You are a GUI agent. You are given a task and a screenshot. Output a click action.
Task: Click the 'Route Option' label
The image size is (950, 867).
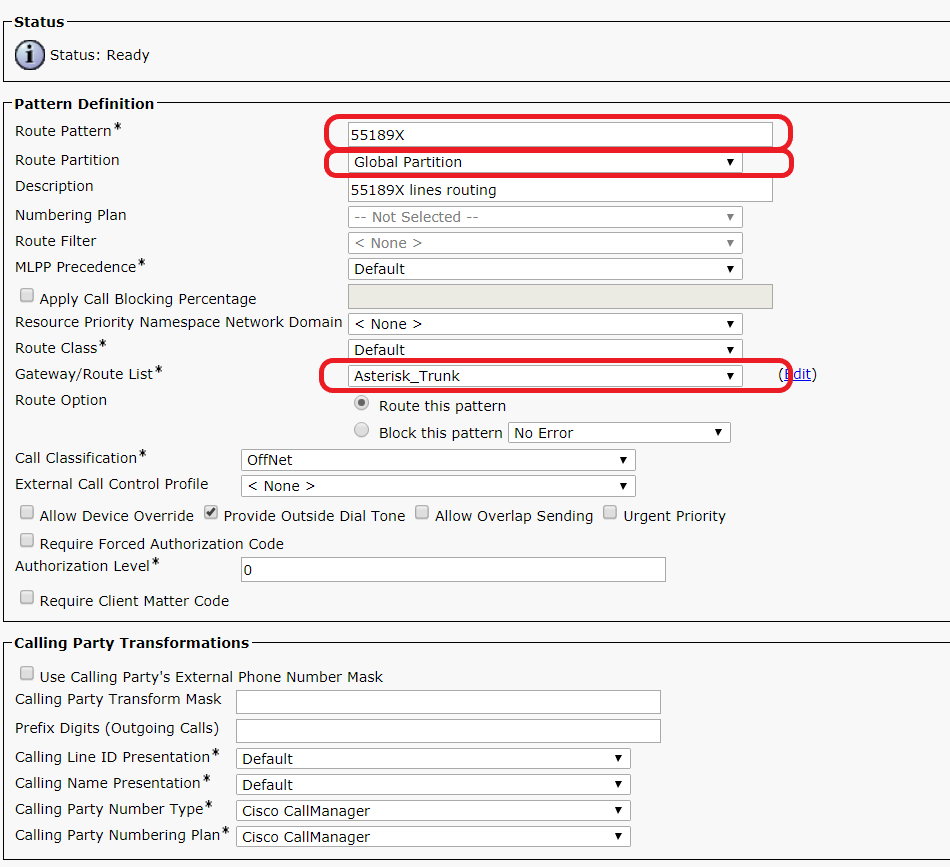click(x=61, y=400)
